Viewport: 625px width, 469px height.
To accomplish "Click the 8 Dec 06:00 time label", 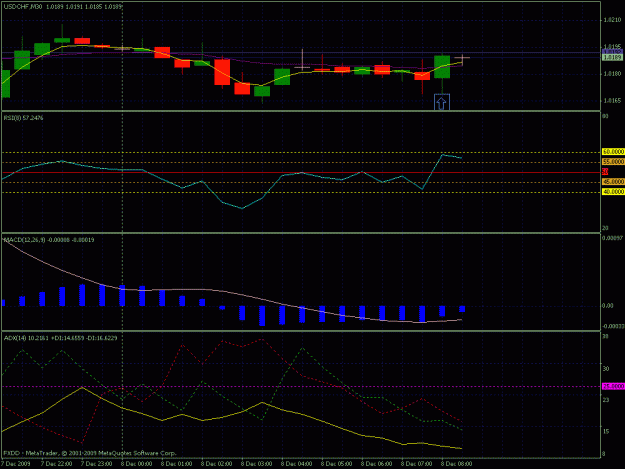I will coord(376,464).
